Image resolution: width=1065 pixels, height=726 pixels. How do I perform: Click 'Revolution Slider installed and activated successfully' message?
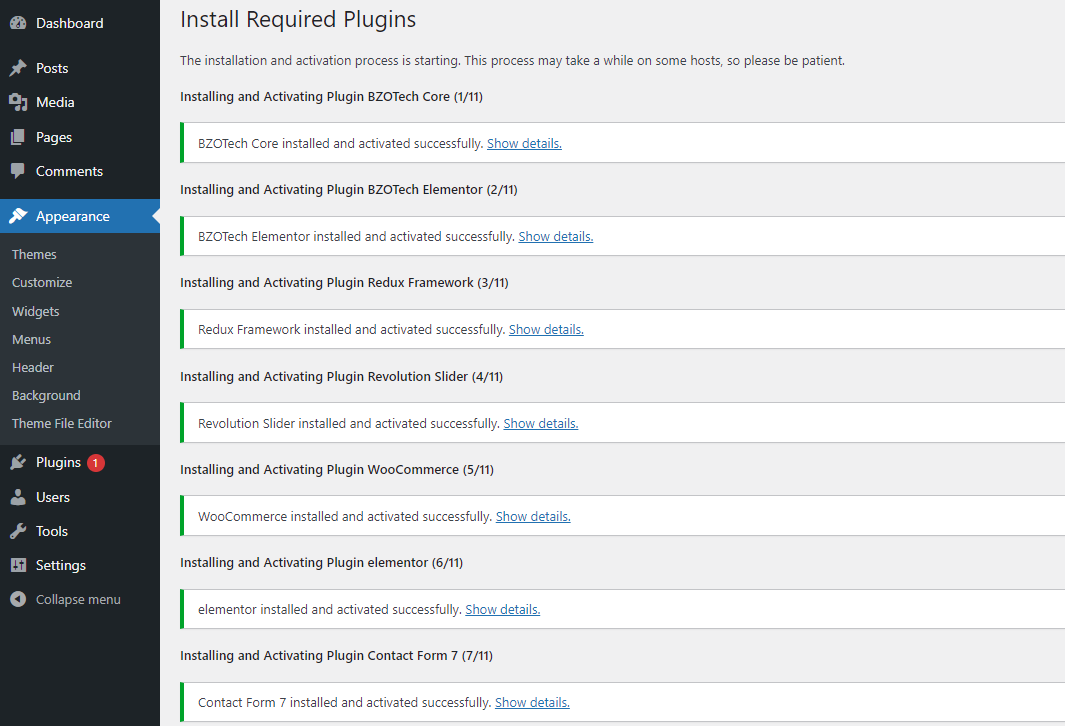coord(349,423)
